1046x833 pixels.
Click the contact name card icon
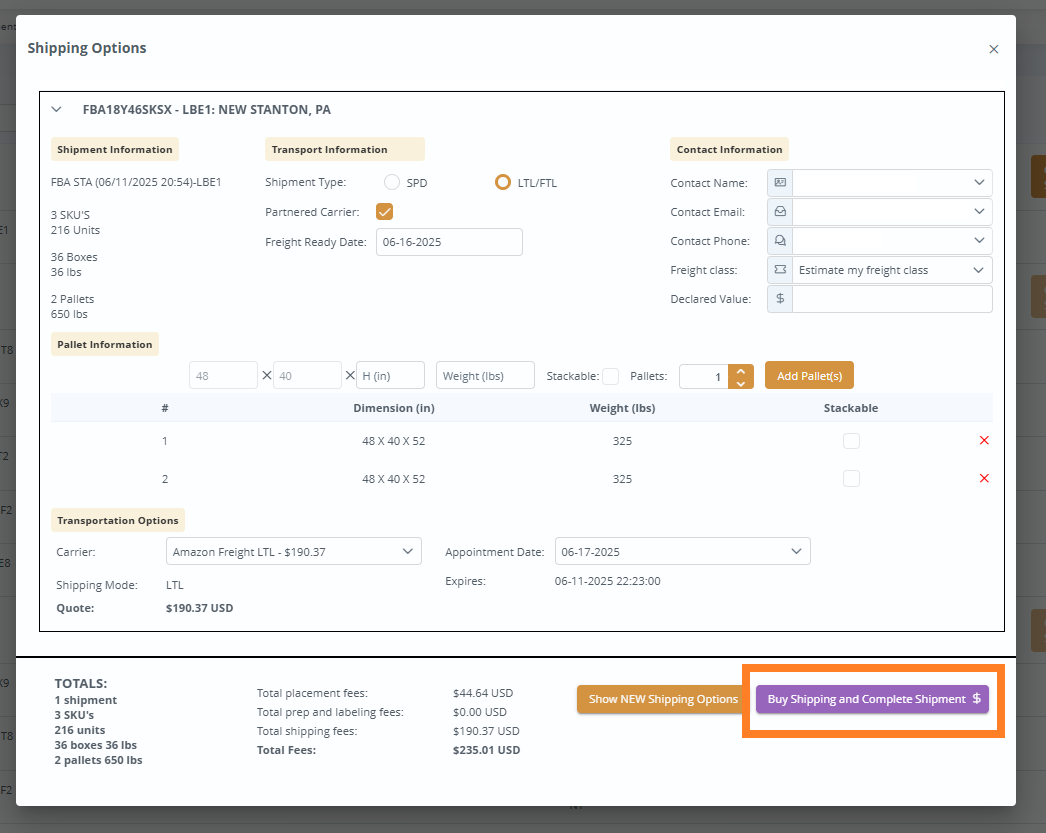(x=780, y=183)
